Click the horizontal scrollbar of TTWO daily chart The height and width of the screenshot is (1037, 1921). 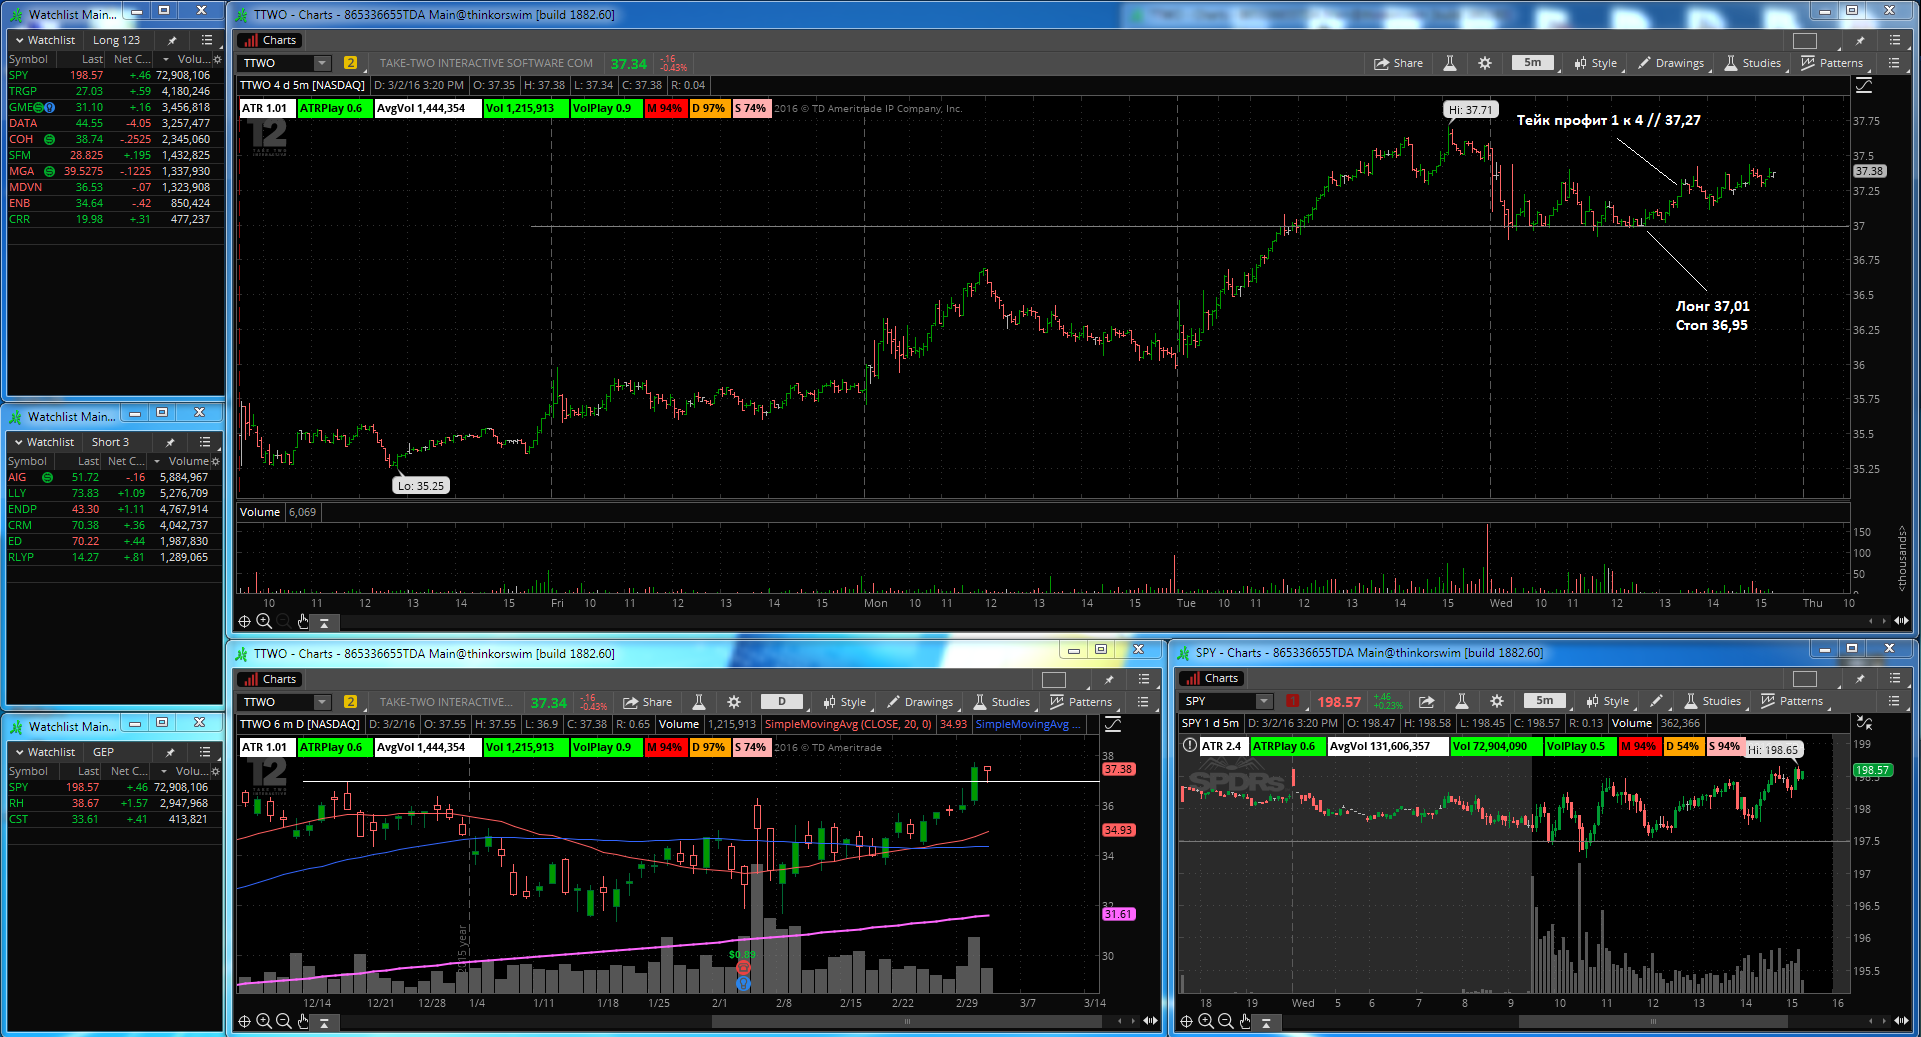coord(907,1022)
